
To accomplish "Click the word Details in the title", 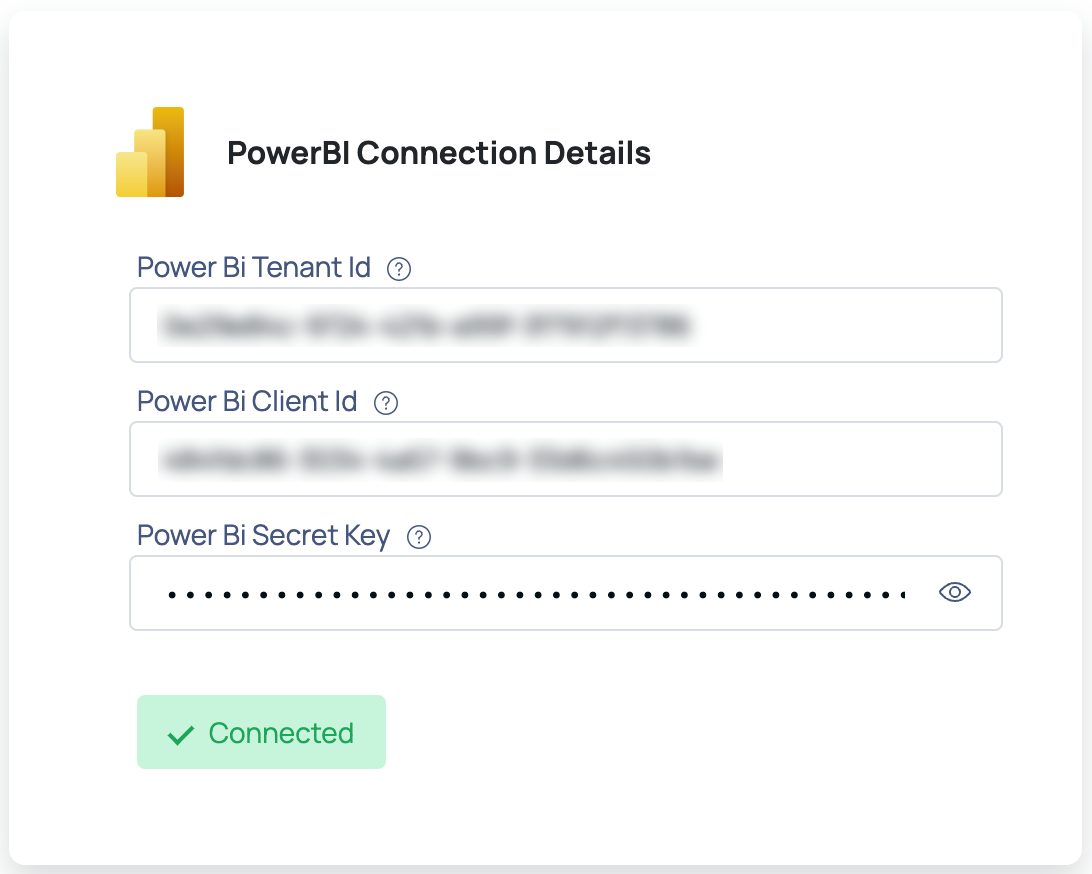I will [597, 153].
